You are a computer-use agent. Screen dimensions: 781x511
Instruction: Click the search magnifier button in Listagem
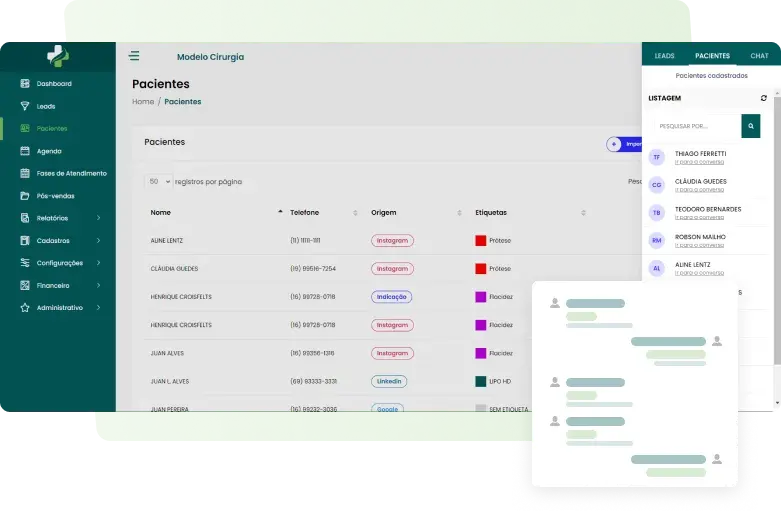[750, 126]
